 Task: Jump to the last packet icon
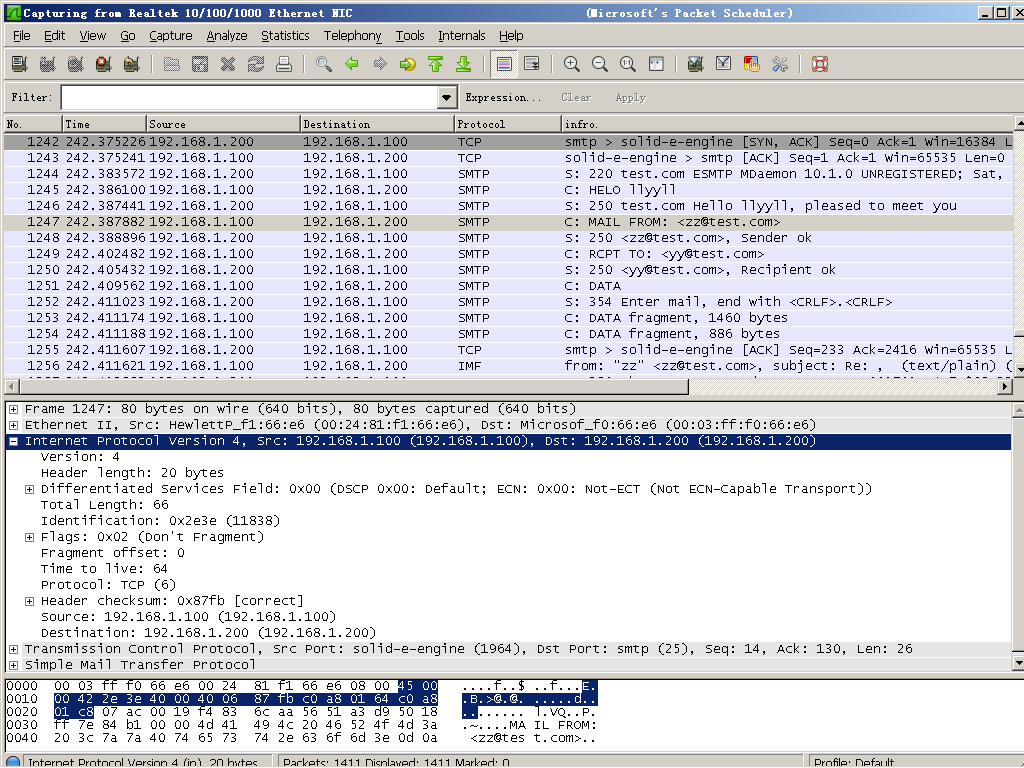[464, 64]
